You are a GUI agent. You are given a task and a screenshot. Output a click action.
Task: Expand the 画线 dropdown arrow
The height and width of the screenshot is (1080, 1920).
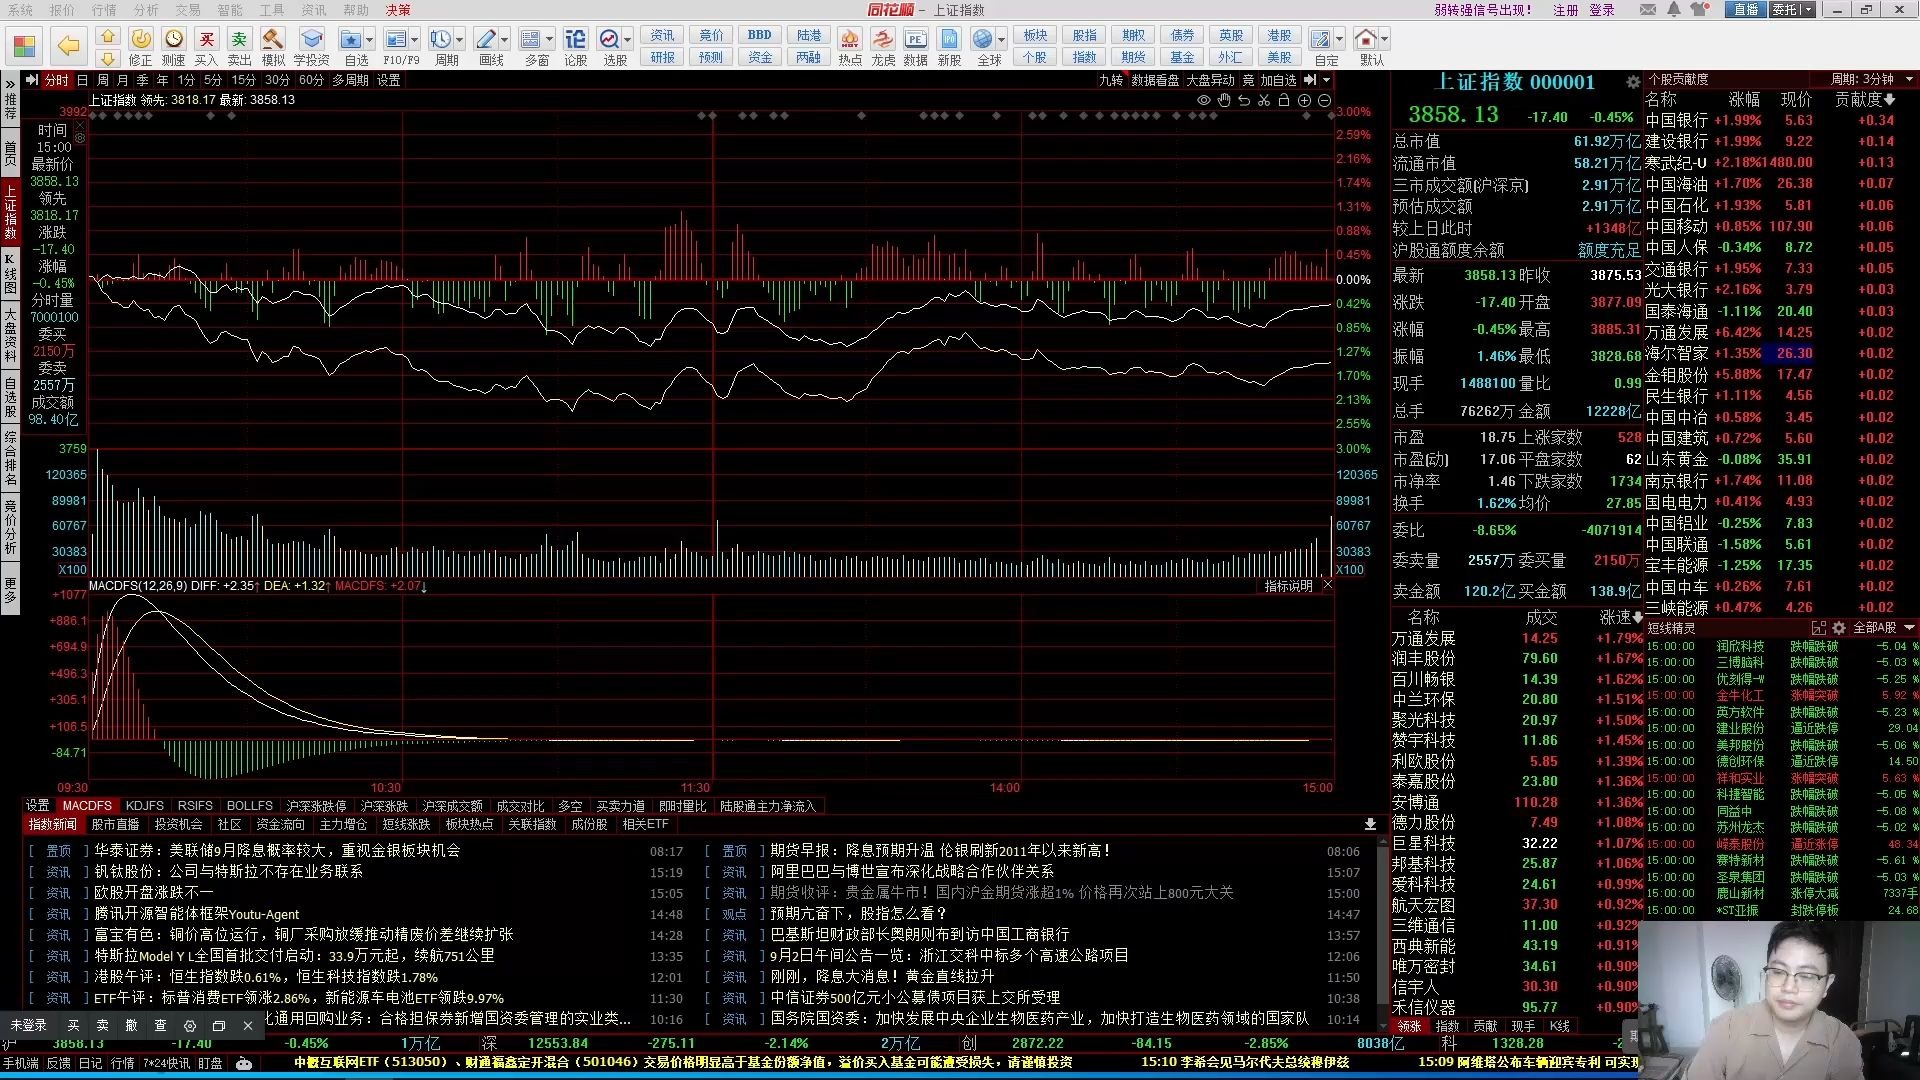pos(504,40)
